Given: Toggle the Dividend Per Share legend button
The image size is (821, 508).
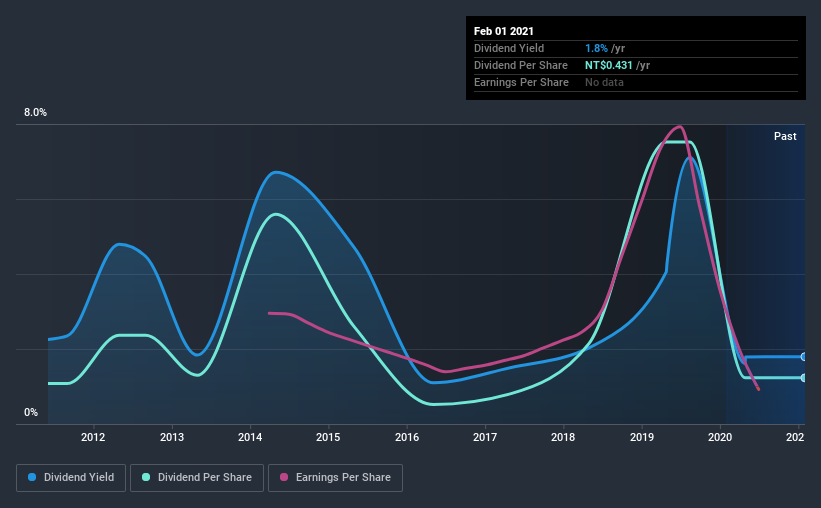Looking at the screenshot, I should click(x=197, y=478).
